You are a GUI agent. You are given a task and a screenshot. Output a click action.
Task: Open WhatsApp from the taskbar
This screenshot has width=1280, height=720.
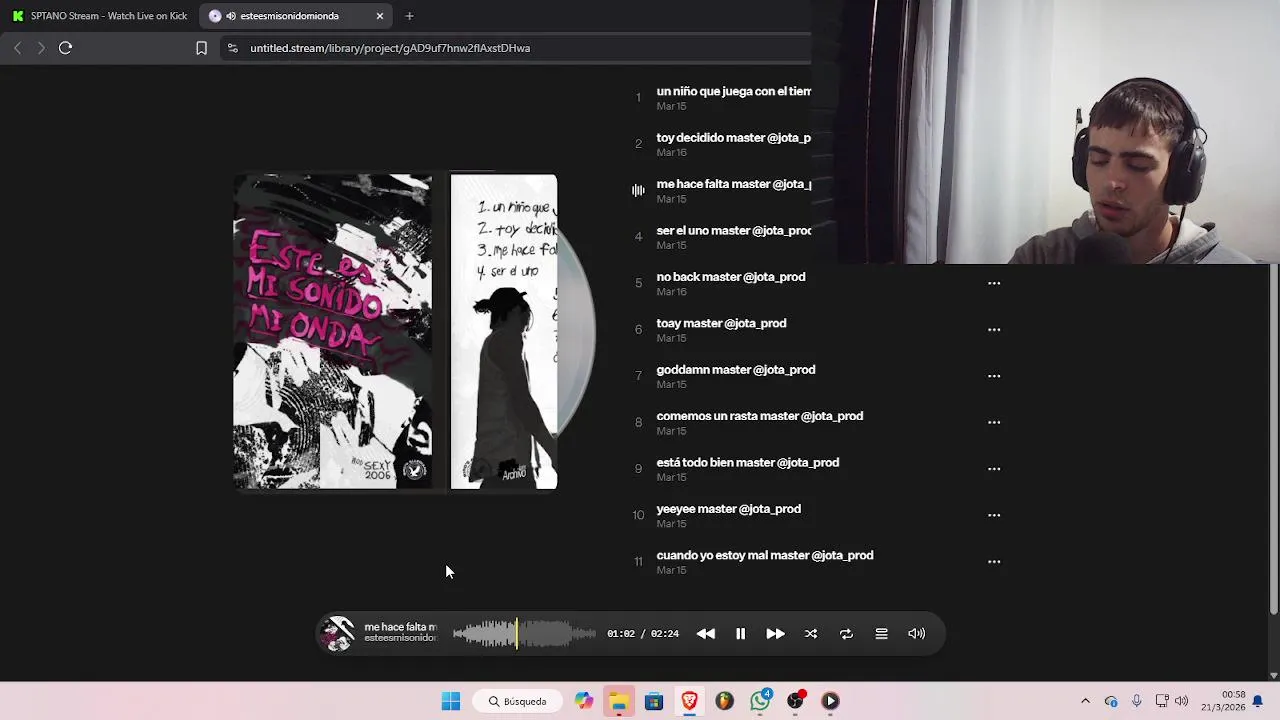coord(760,701)
